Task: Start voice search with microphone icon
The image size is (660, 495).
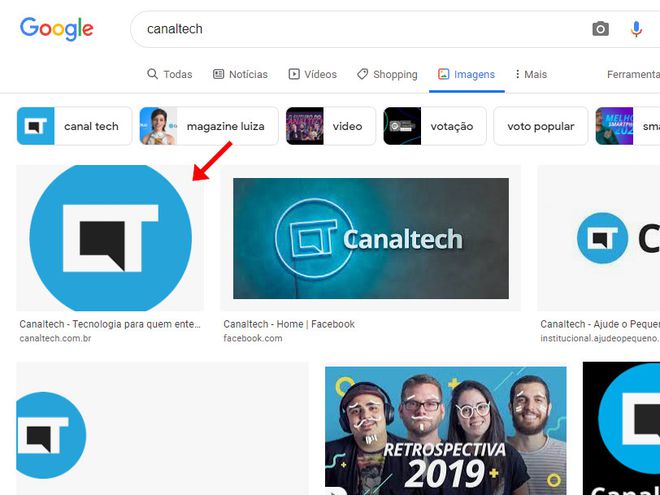Action: pyautogui.click(x=636, y=29)
